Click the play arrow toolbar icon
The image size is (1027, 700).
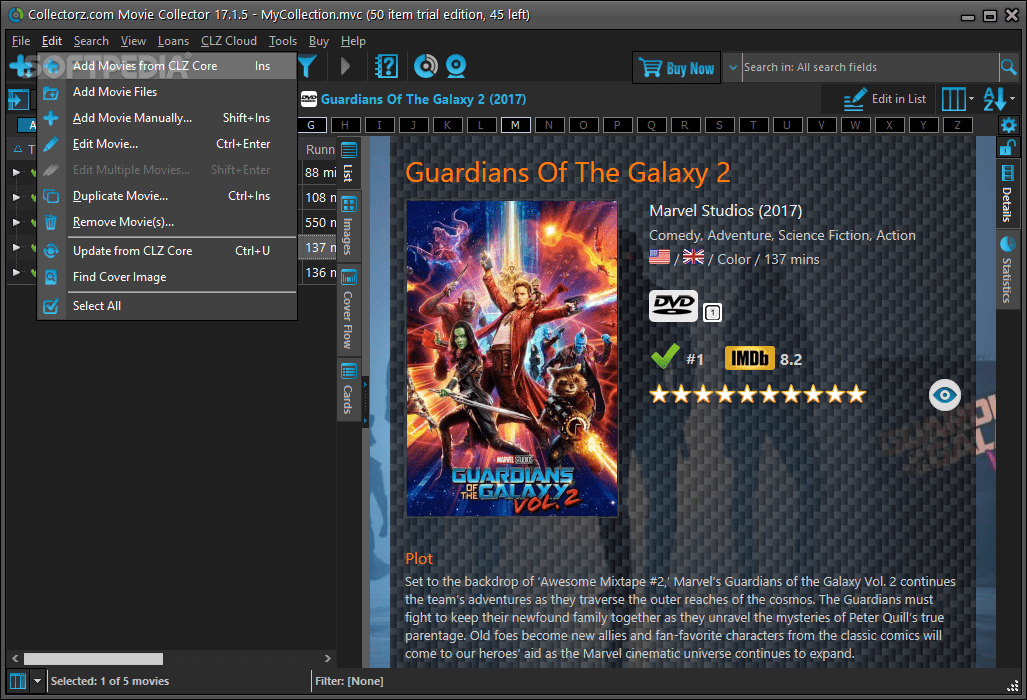coord(345,66)
